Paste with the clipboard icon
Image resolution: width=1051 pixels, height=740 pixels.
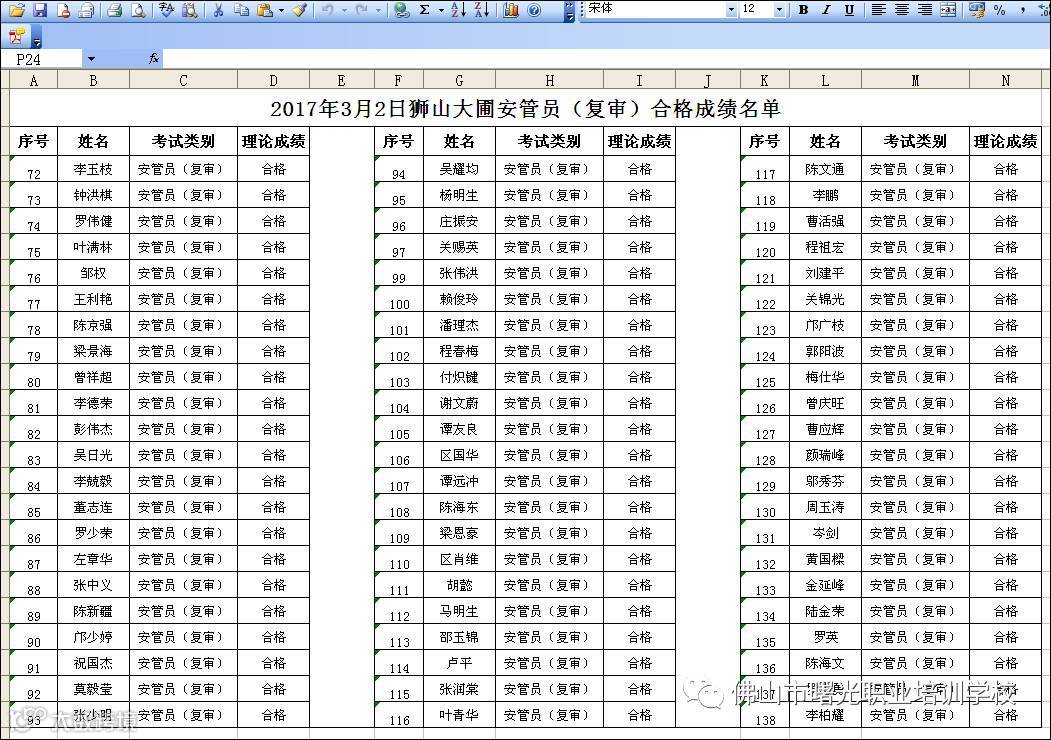(x=265, y=10)
